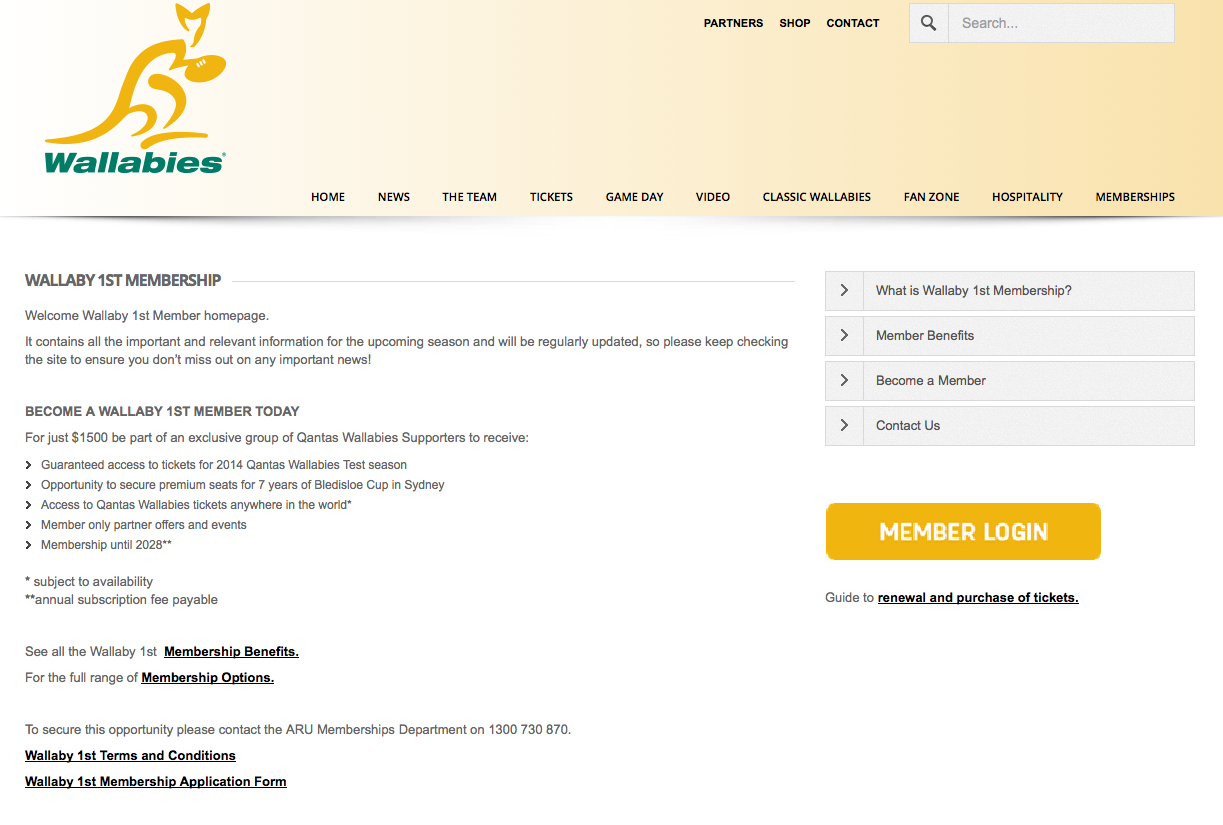
Task: Open the Video menu item
Action: tap(713, 197)
